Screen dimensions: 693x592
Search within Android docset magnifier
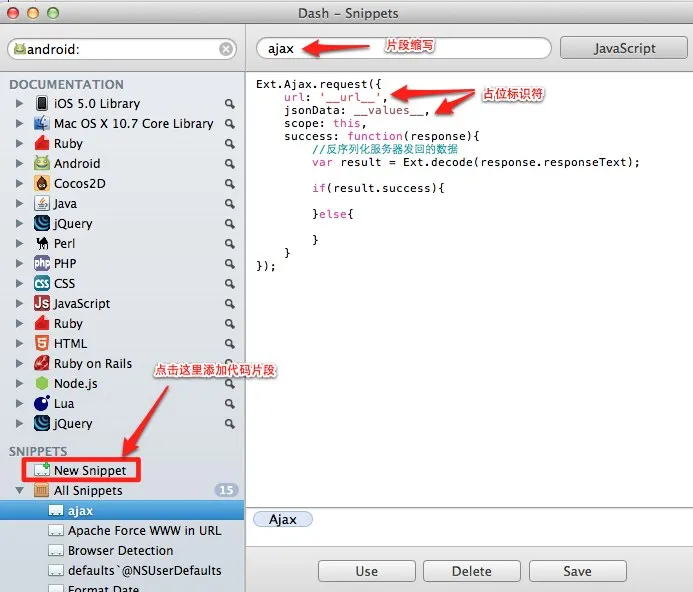(x=229, y=164)
